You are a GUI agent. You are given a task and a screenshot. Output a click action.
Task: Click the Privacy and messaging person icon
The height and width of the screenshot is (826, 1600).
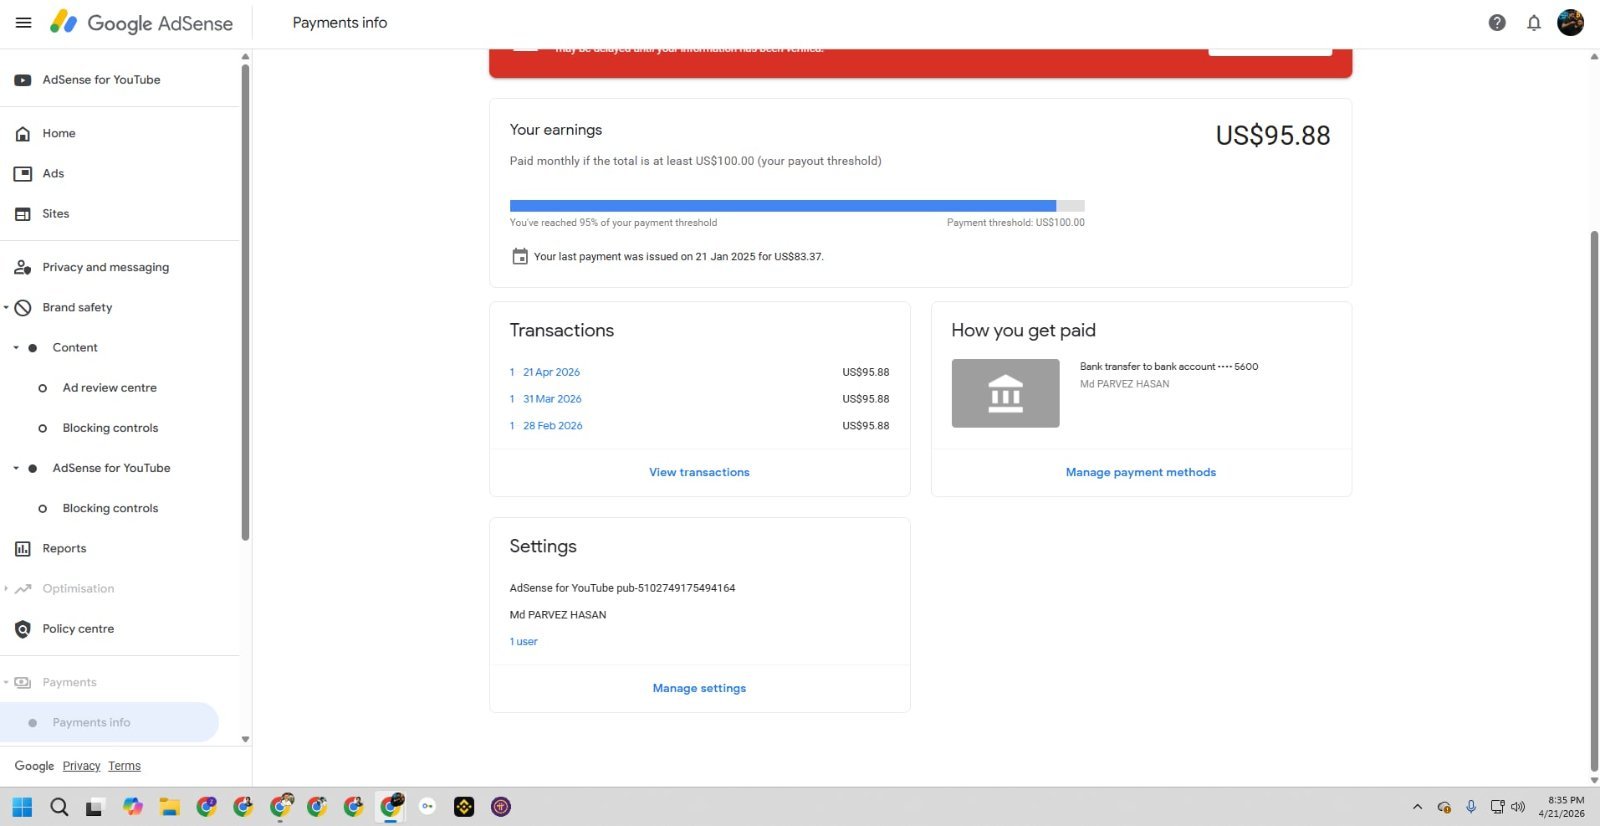23,268
